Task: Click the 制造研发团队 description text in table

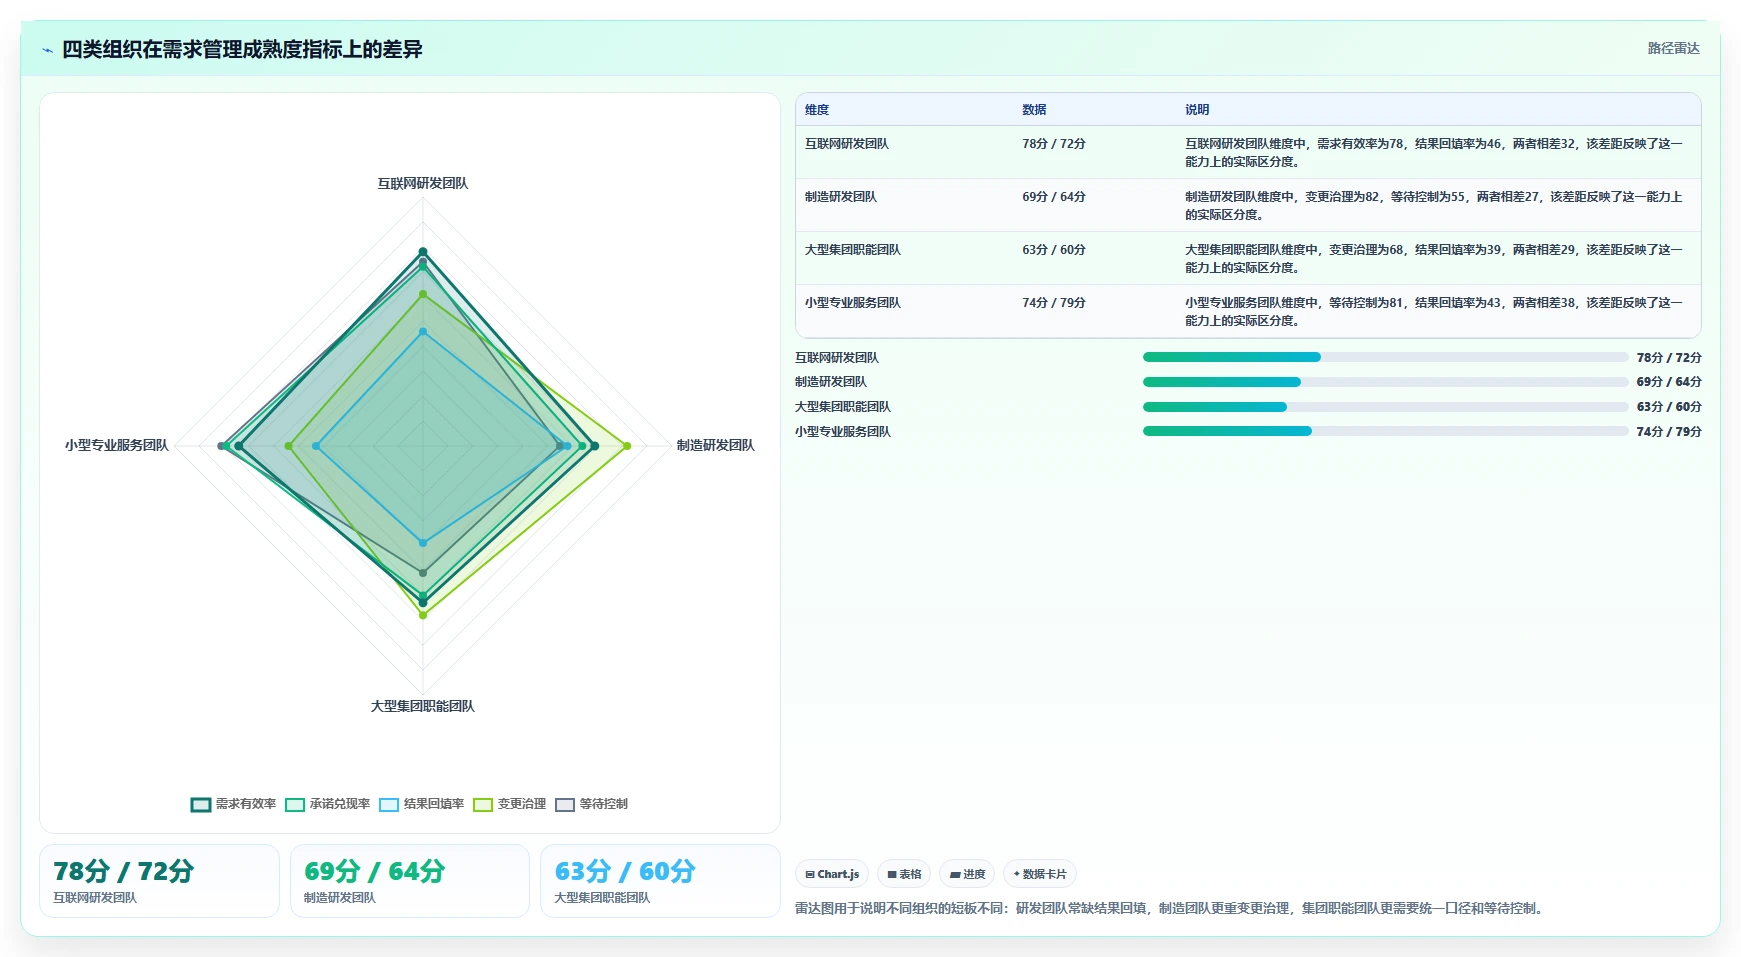Action: [x=1434, y=206]
